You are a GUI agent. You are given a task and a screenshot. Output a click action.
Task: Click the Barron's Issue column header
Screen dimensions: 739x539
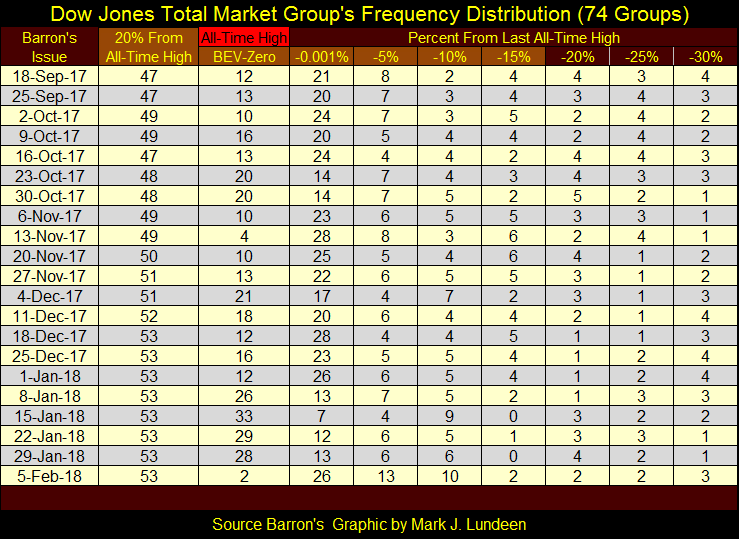point(49,47)
